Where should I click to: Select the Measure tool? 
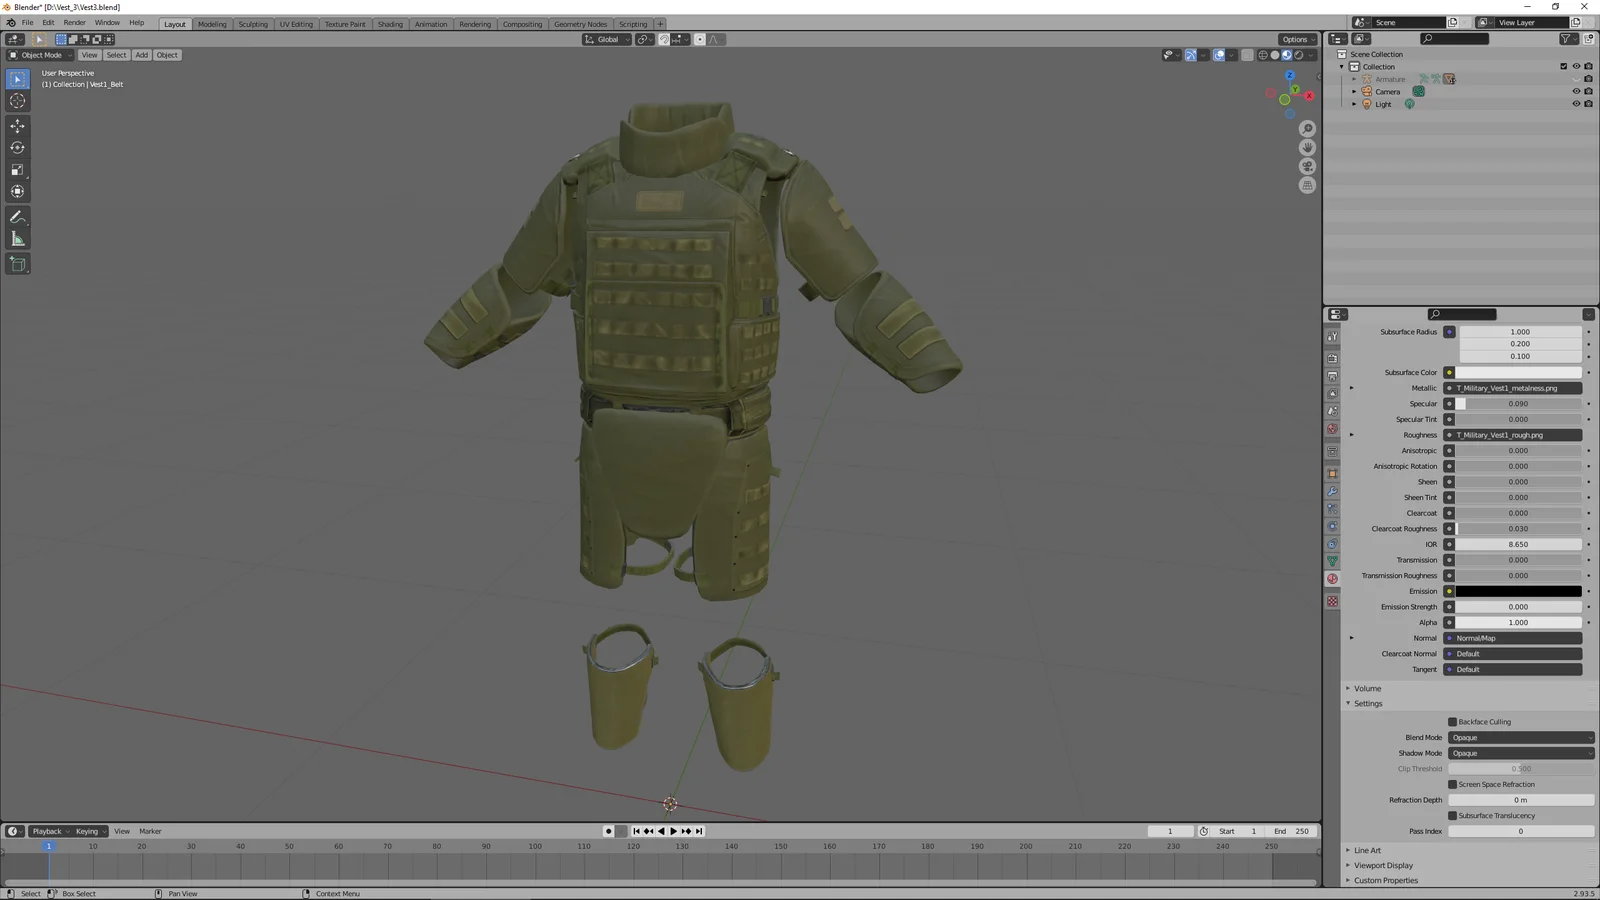pyautogui.click(x=17, y=238)
